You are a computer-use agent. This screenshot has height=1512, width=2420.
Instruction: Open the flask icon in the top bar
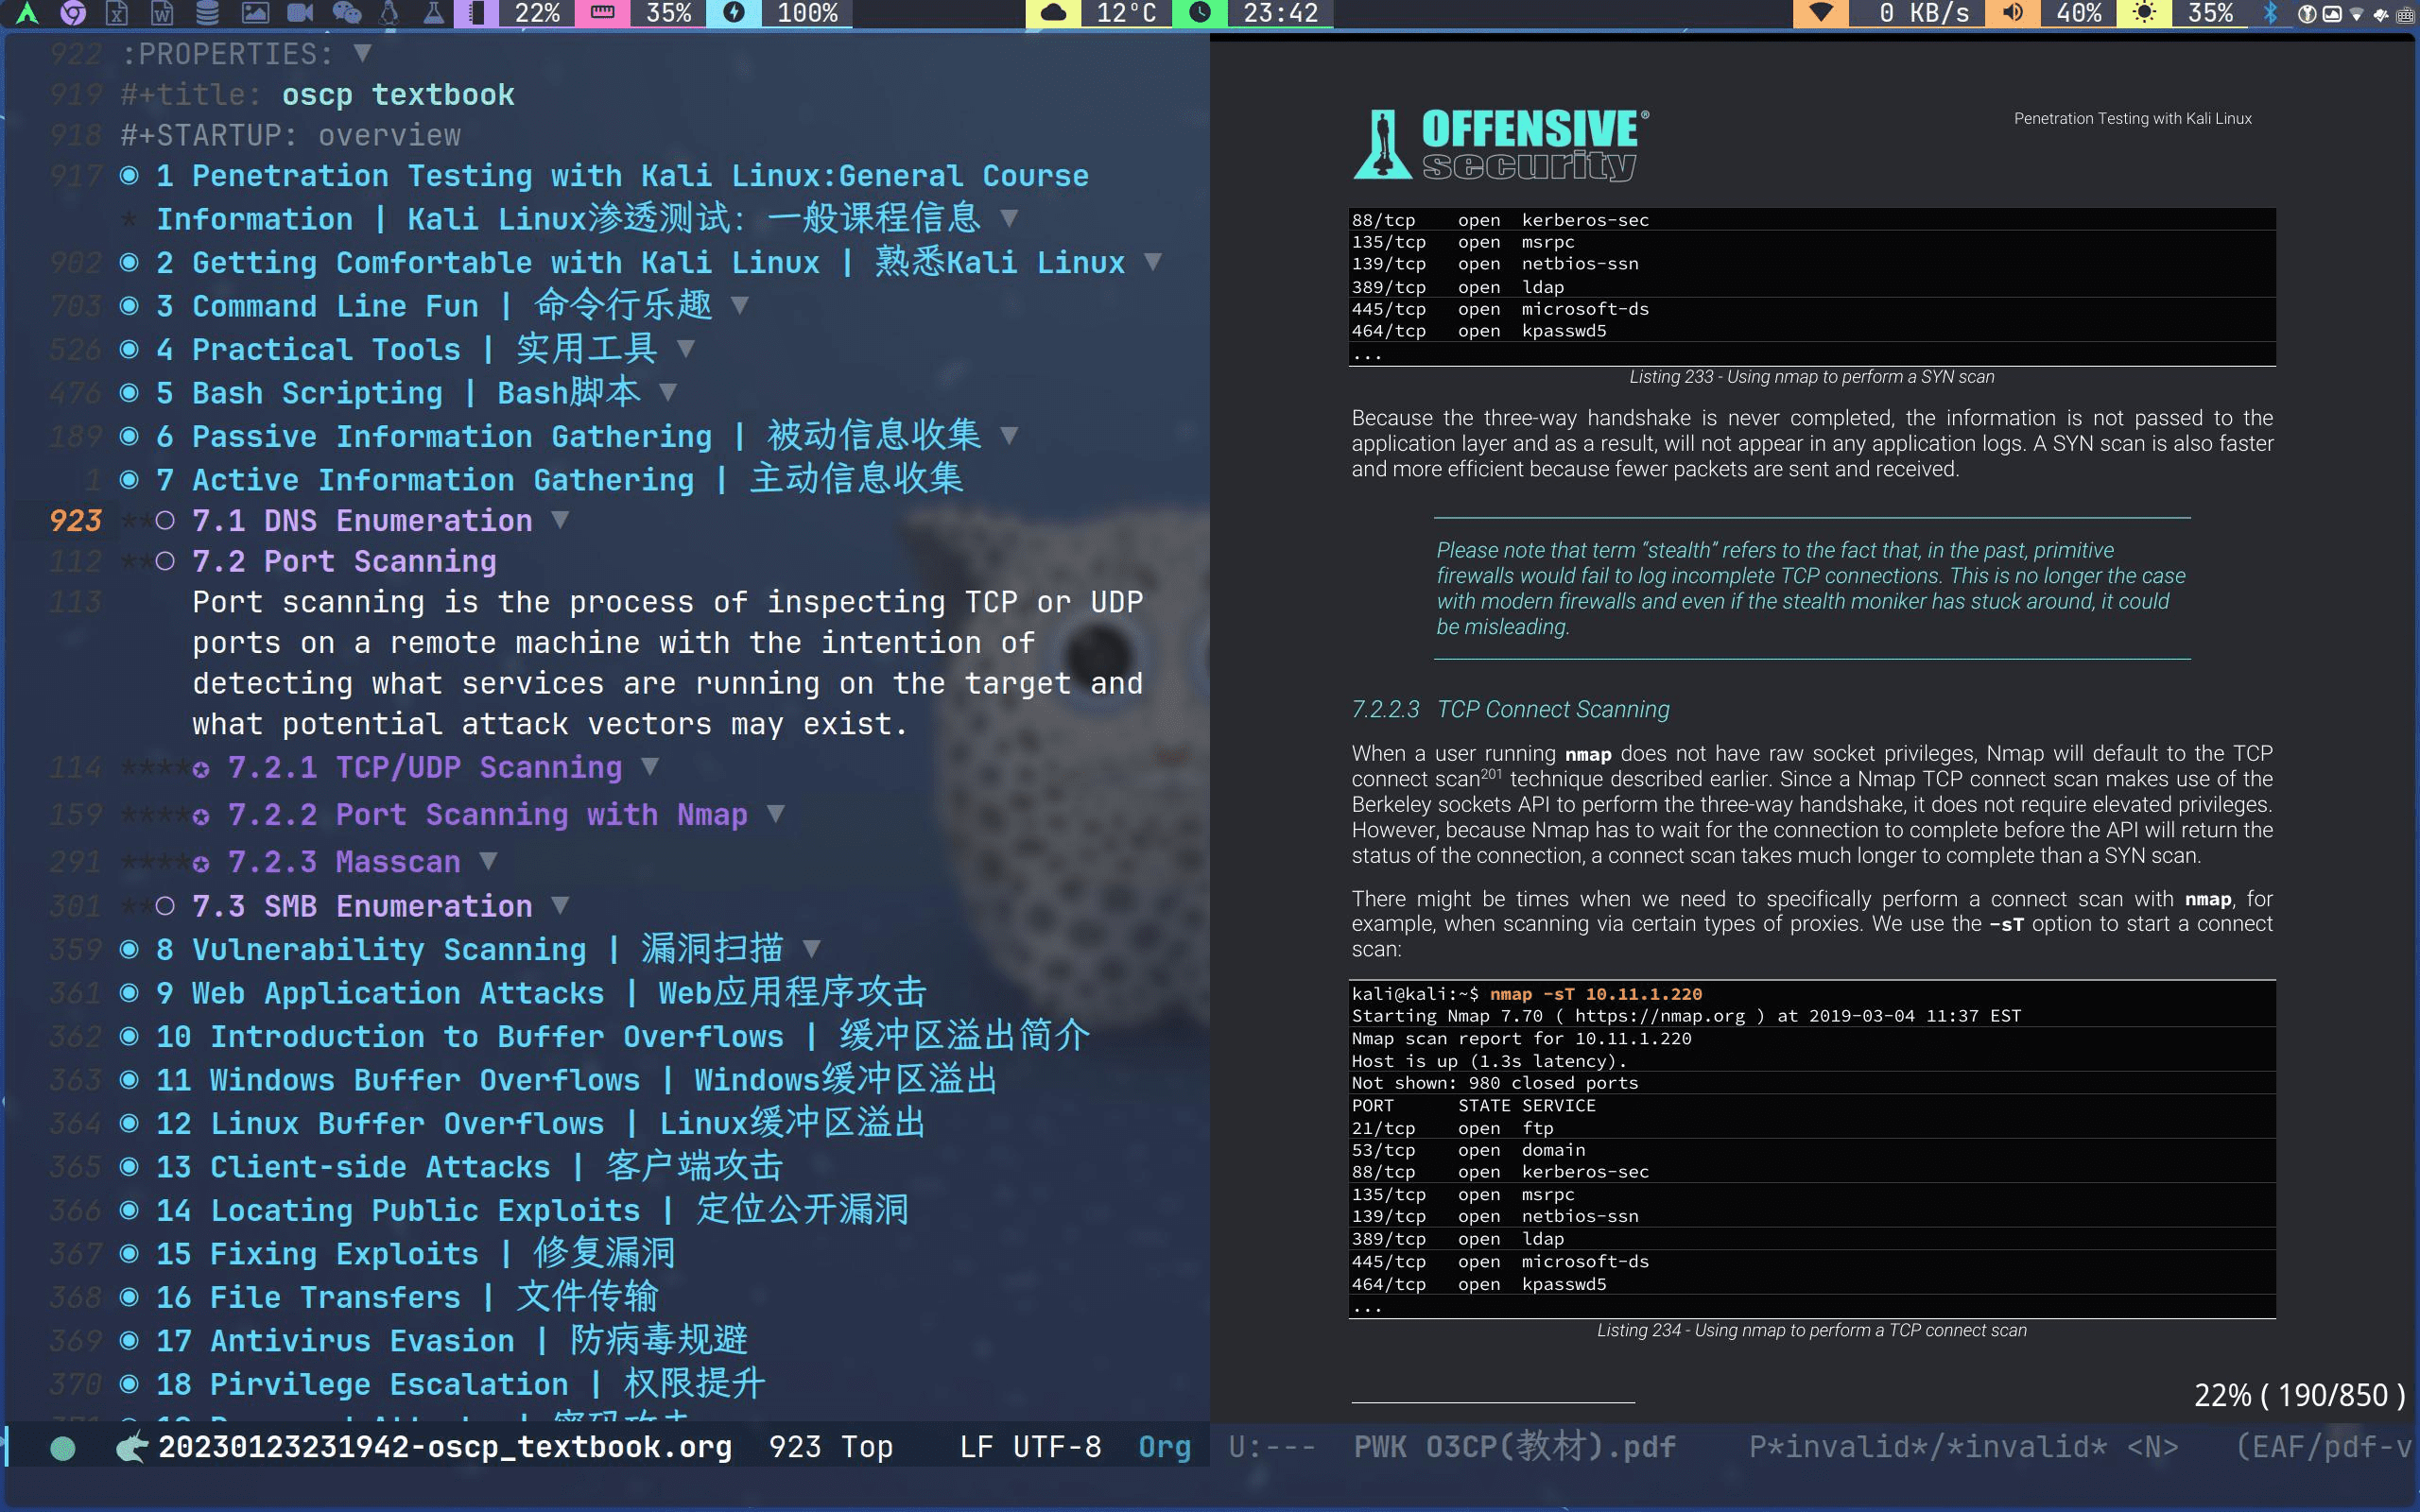pos(433,13)
